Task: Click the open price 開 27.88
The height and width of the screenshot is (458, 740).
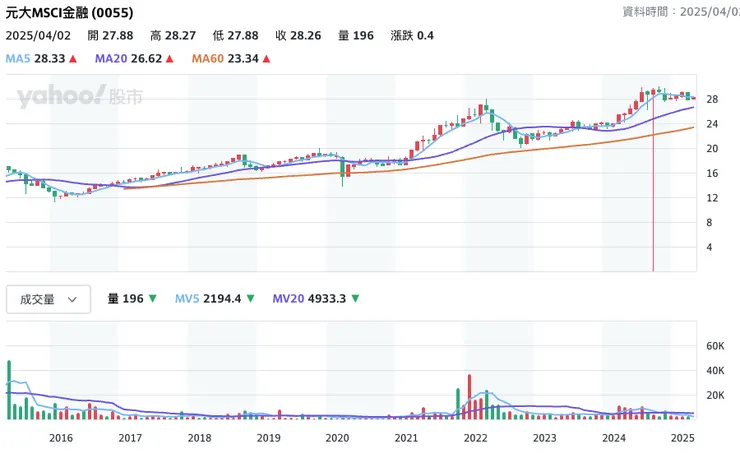Action: (110, 35)
